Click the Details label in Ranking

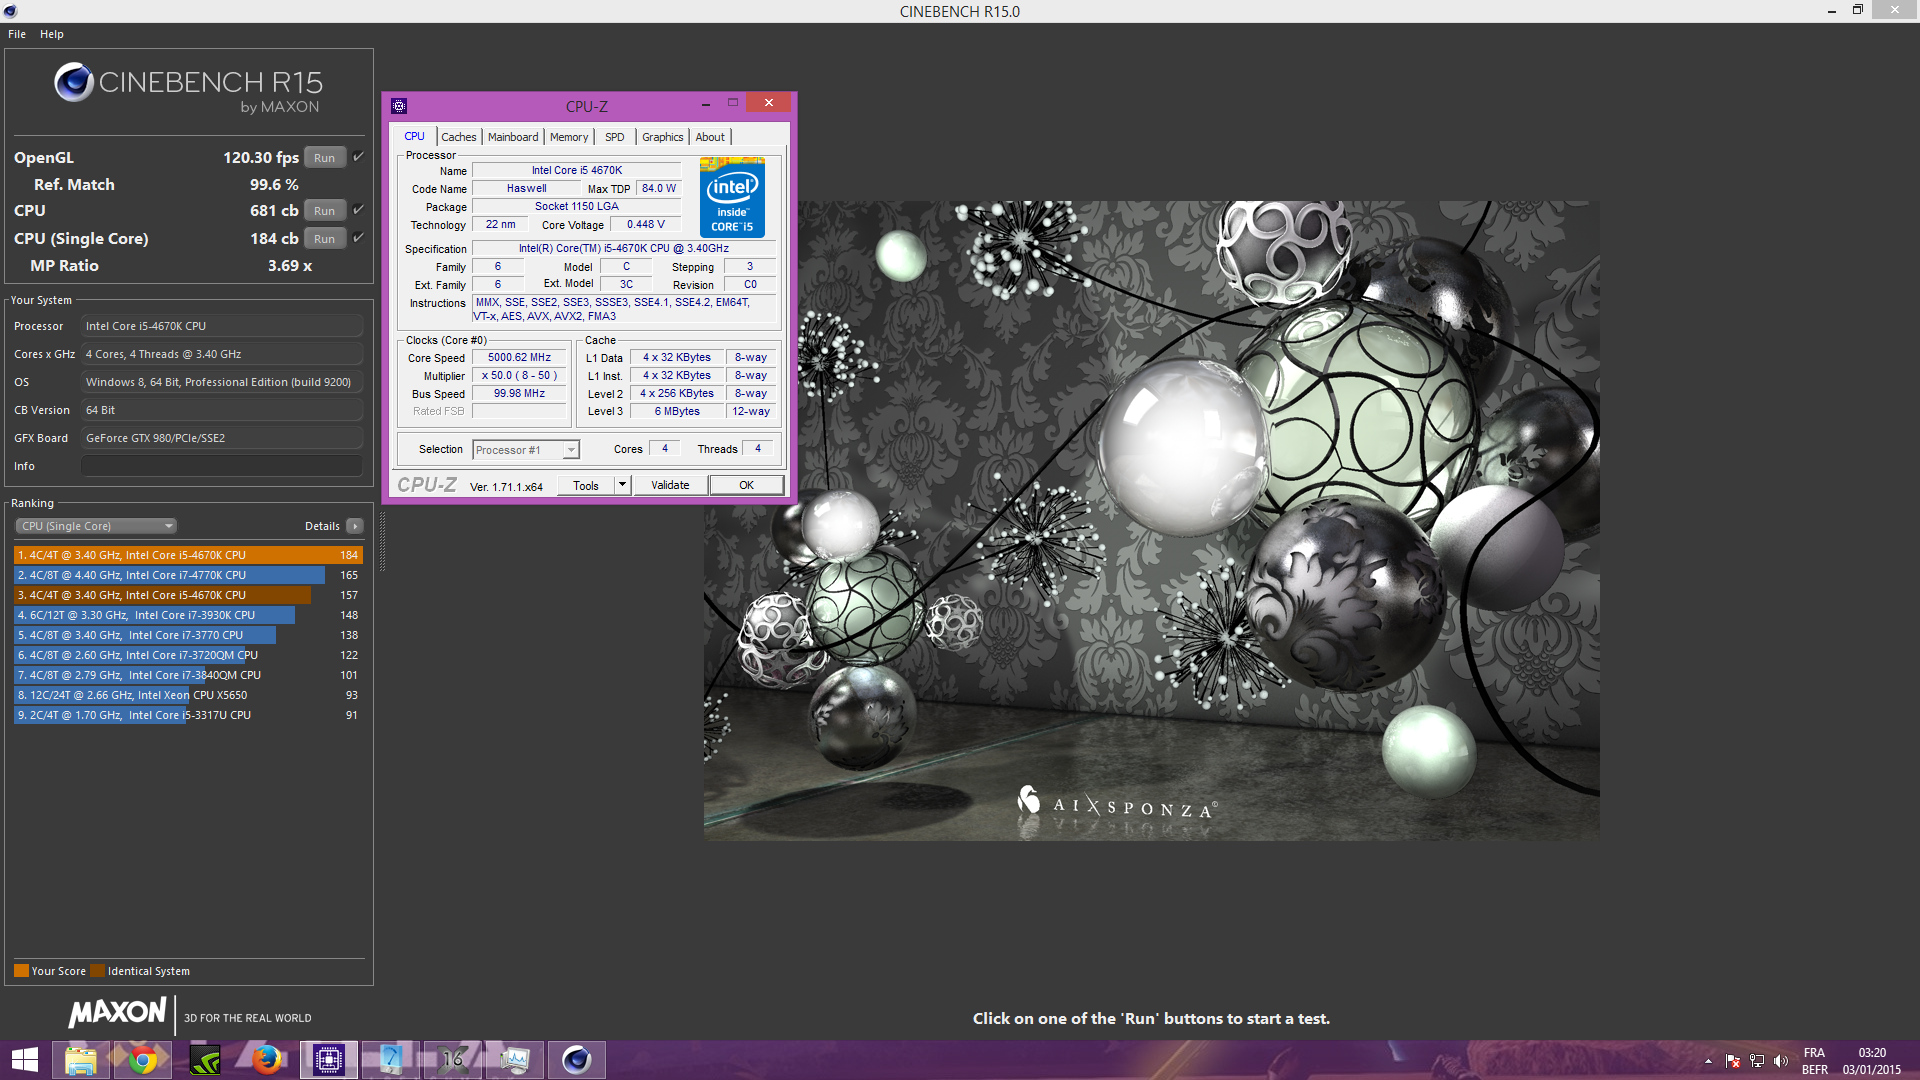click(322, 526)
